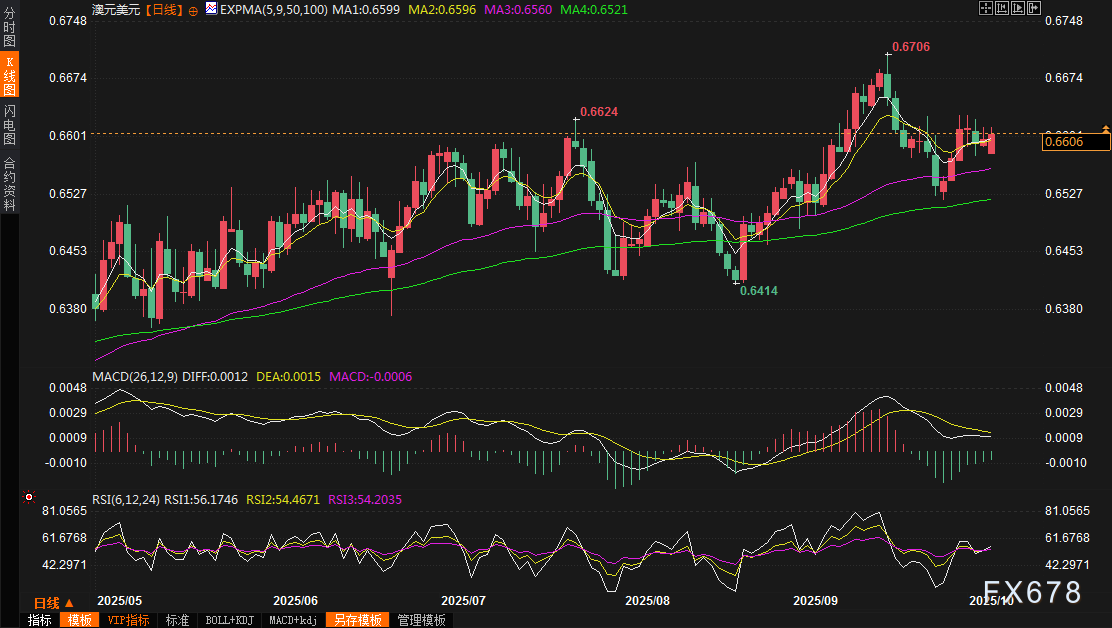
Task: Expand the 日线 period dropdown at bottom
Action: (x=53, y=603)
